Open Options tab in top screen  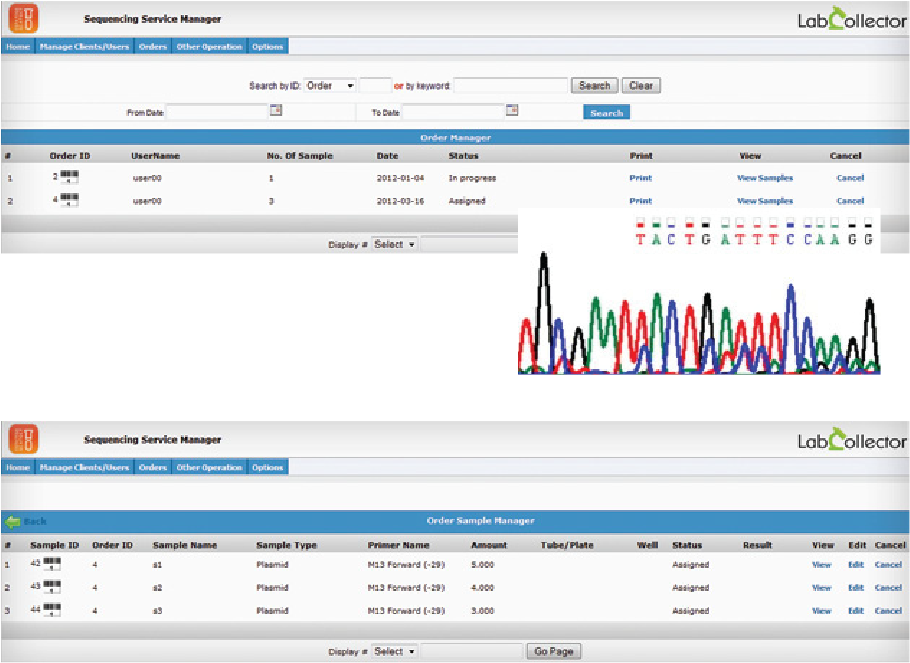pyautogui.click(x=268, y=46)
